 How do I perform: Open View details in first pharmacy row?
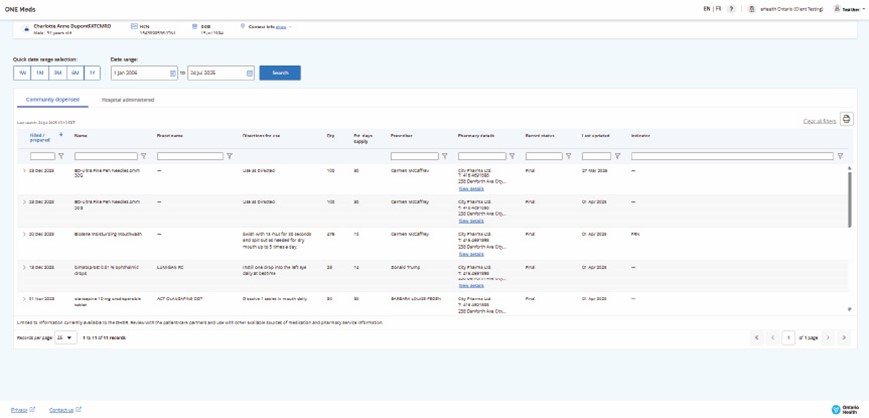tap(471, 188)
